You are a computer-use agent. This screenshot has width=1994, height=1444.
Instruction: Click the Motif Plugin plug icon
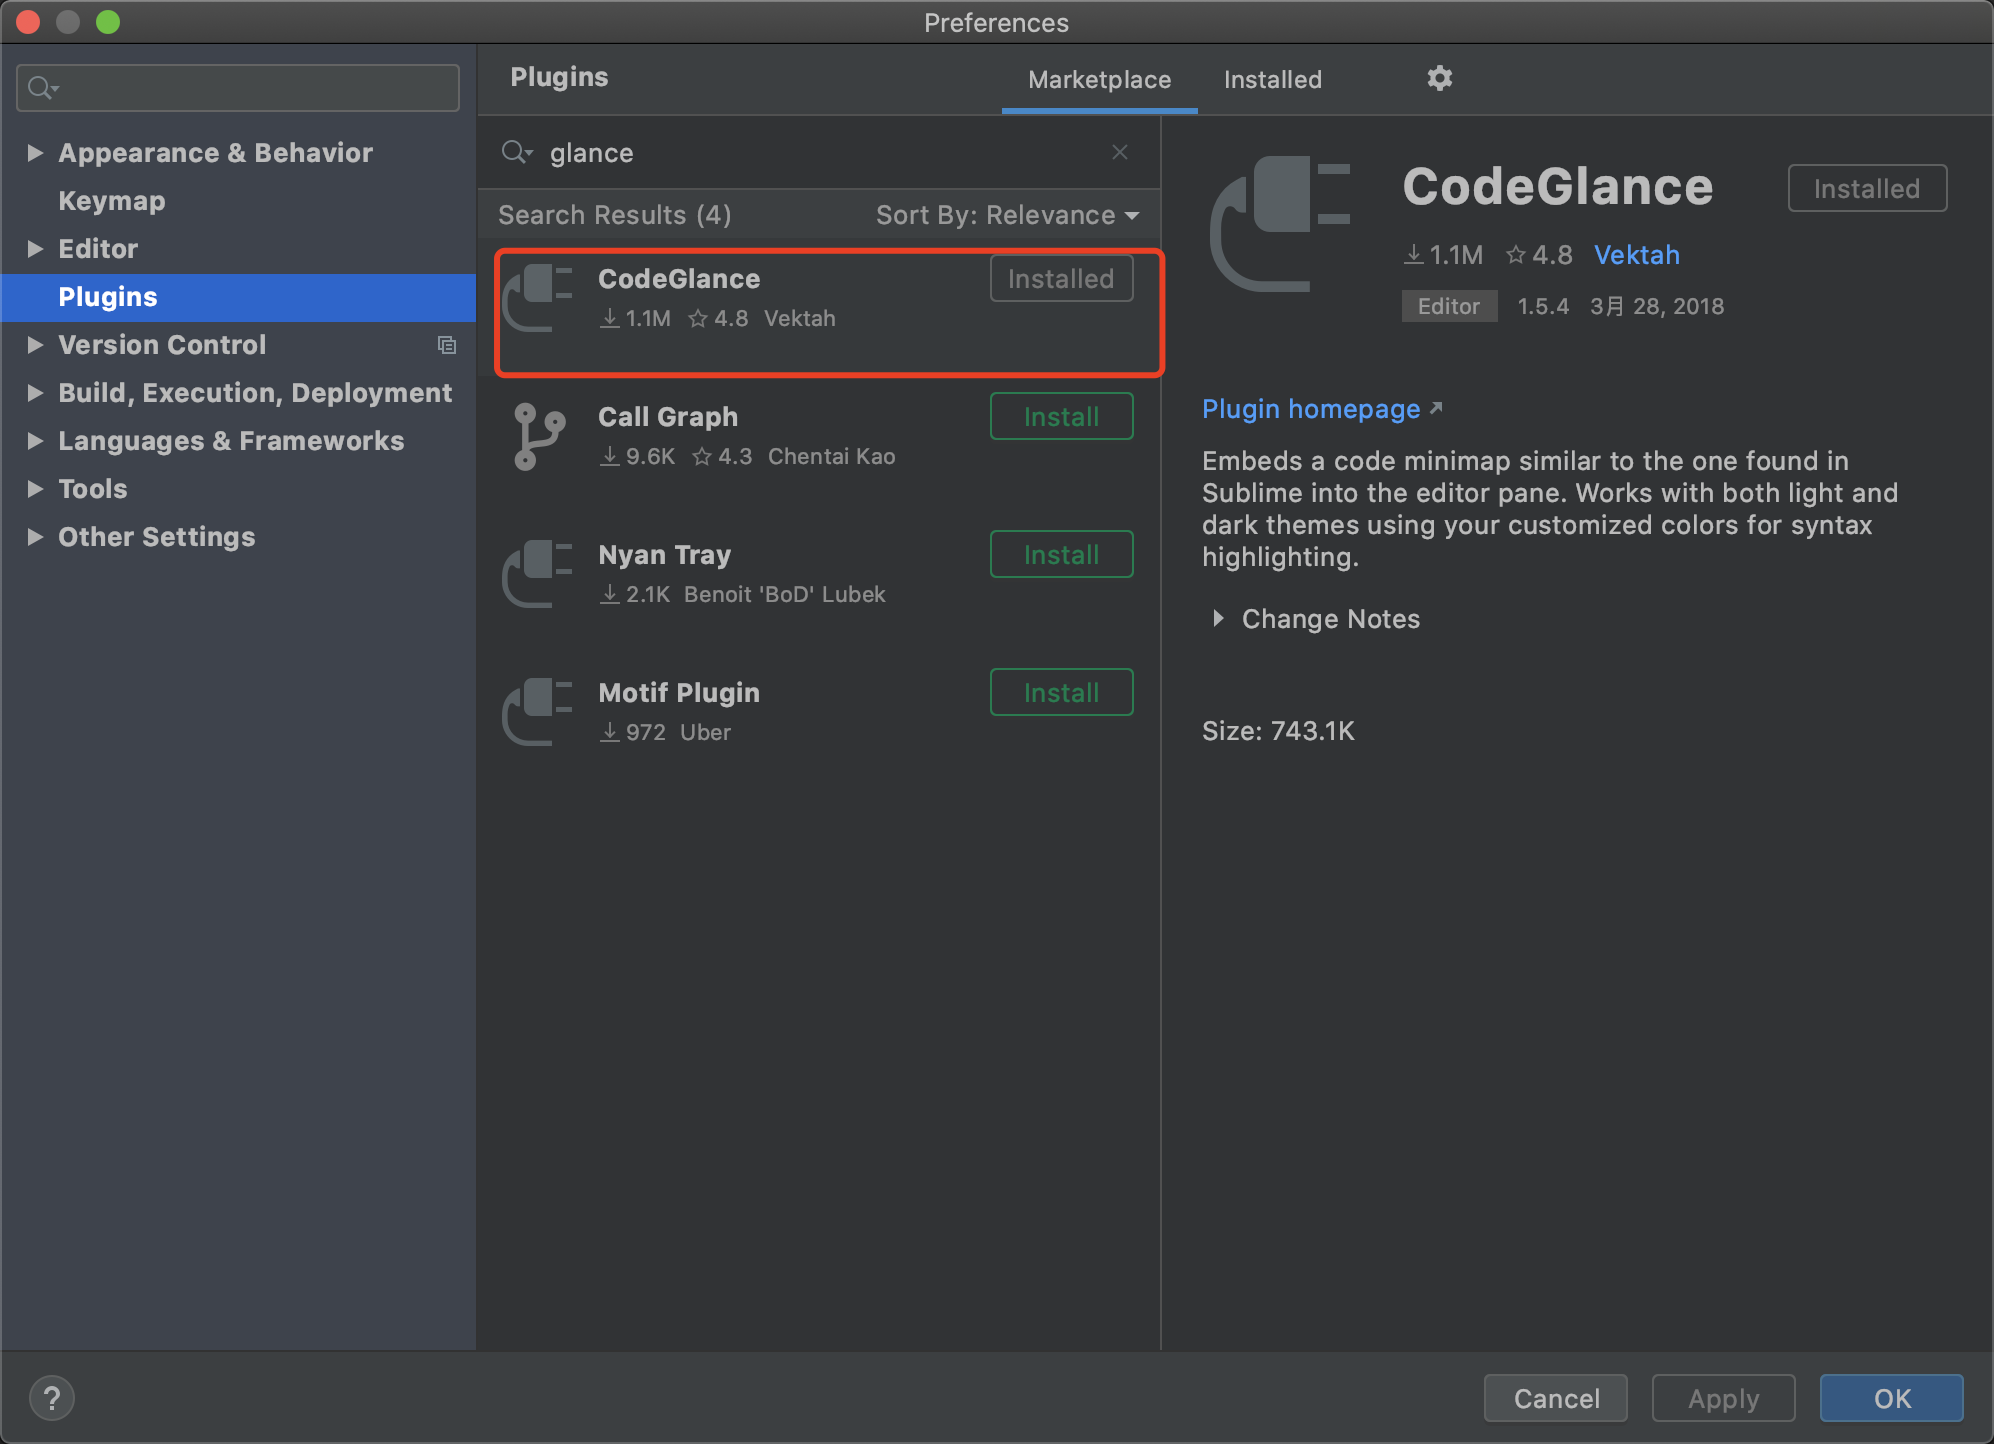click(539, 712)
